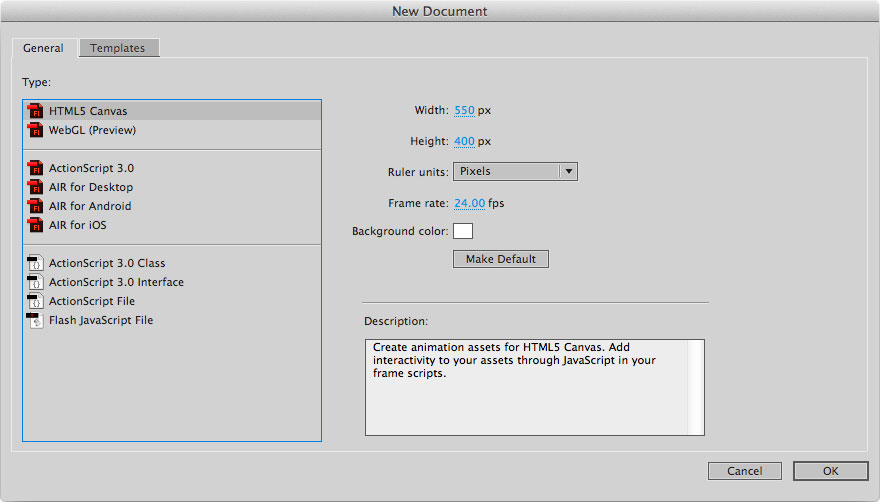Viewport: 880px width, 502px height.
Task: Click the HTML5 Canvas file icon
Action: click(35, 111)
